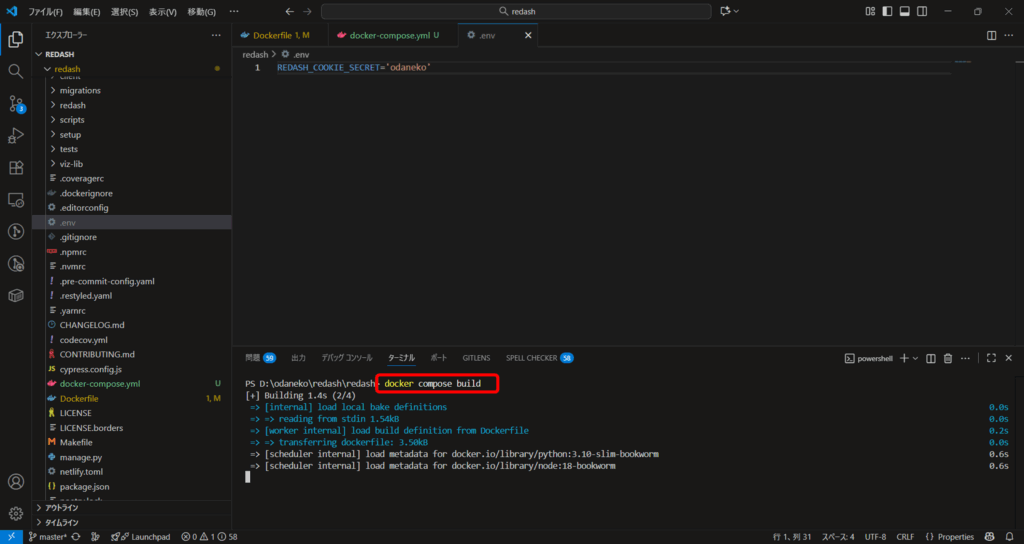Open the Manage gear icon
This screenshot has width=1024, height=544.
coord(16,513)
